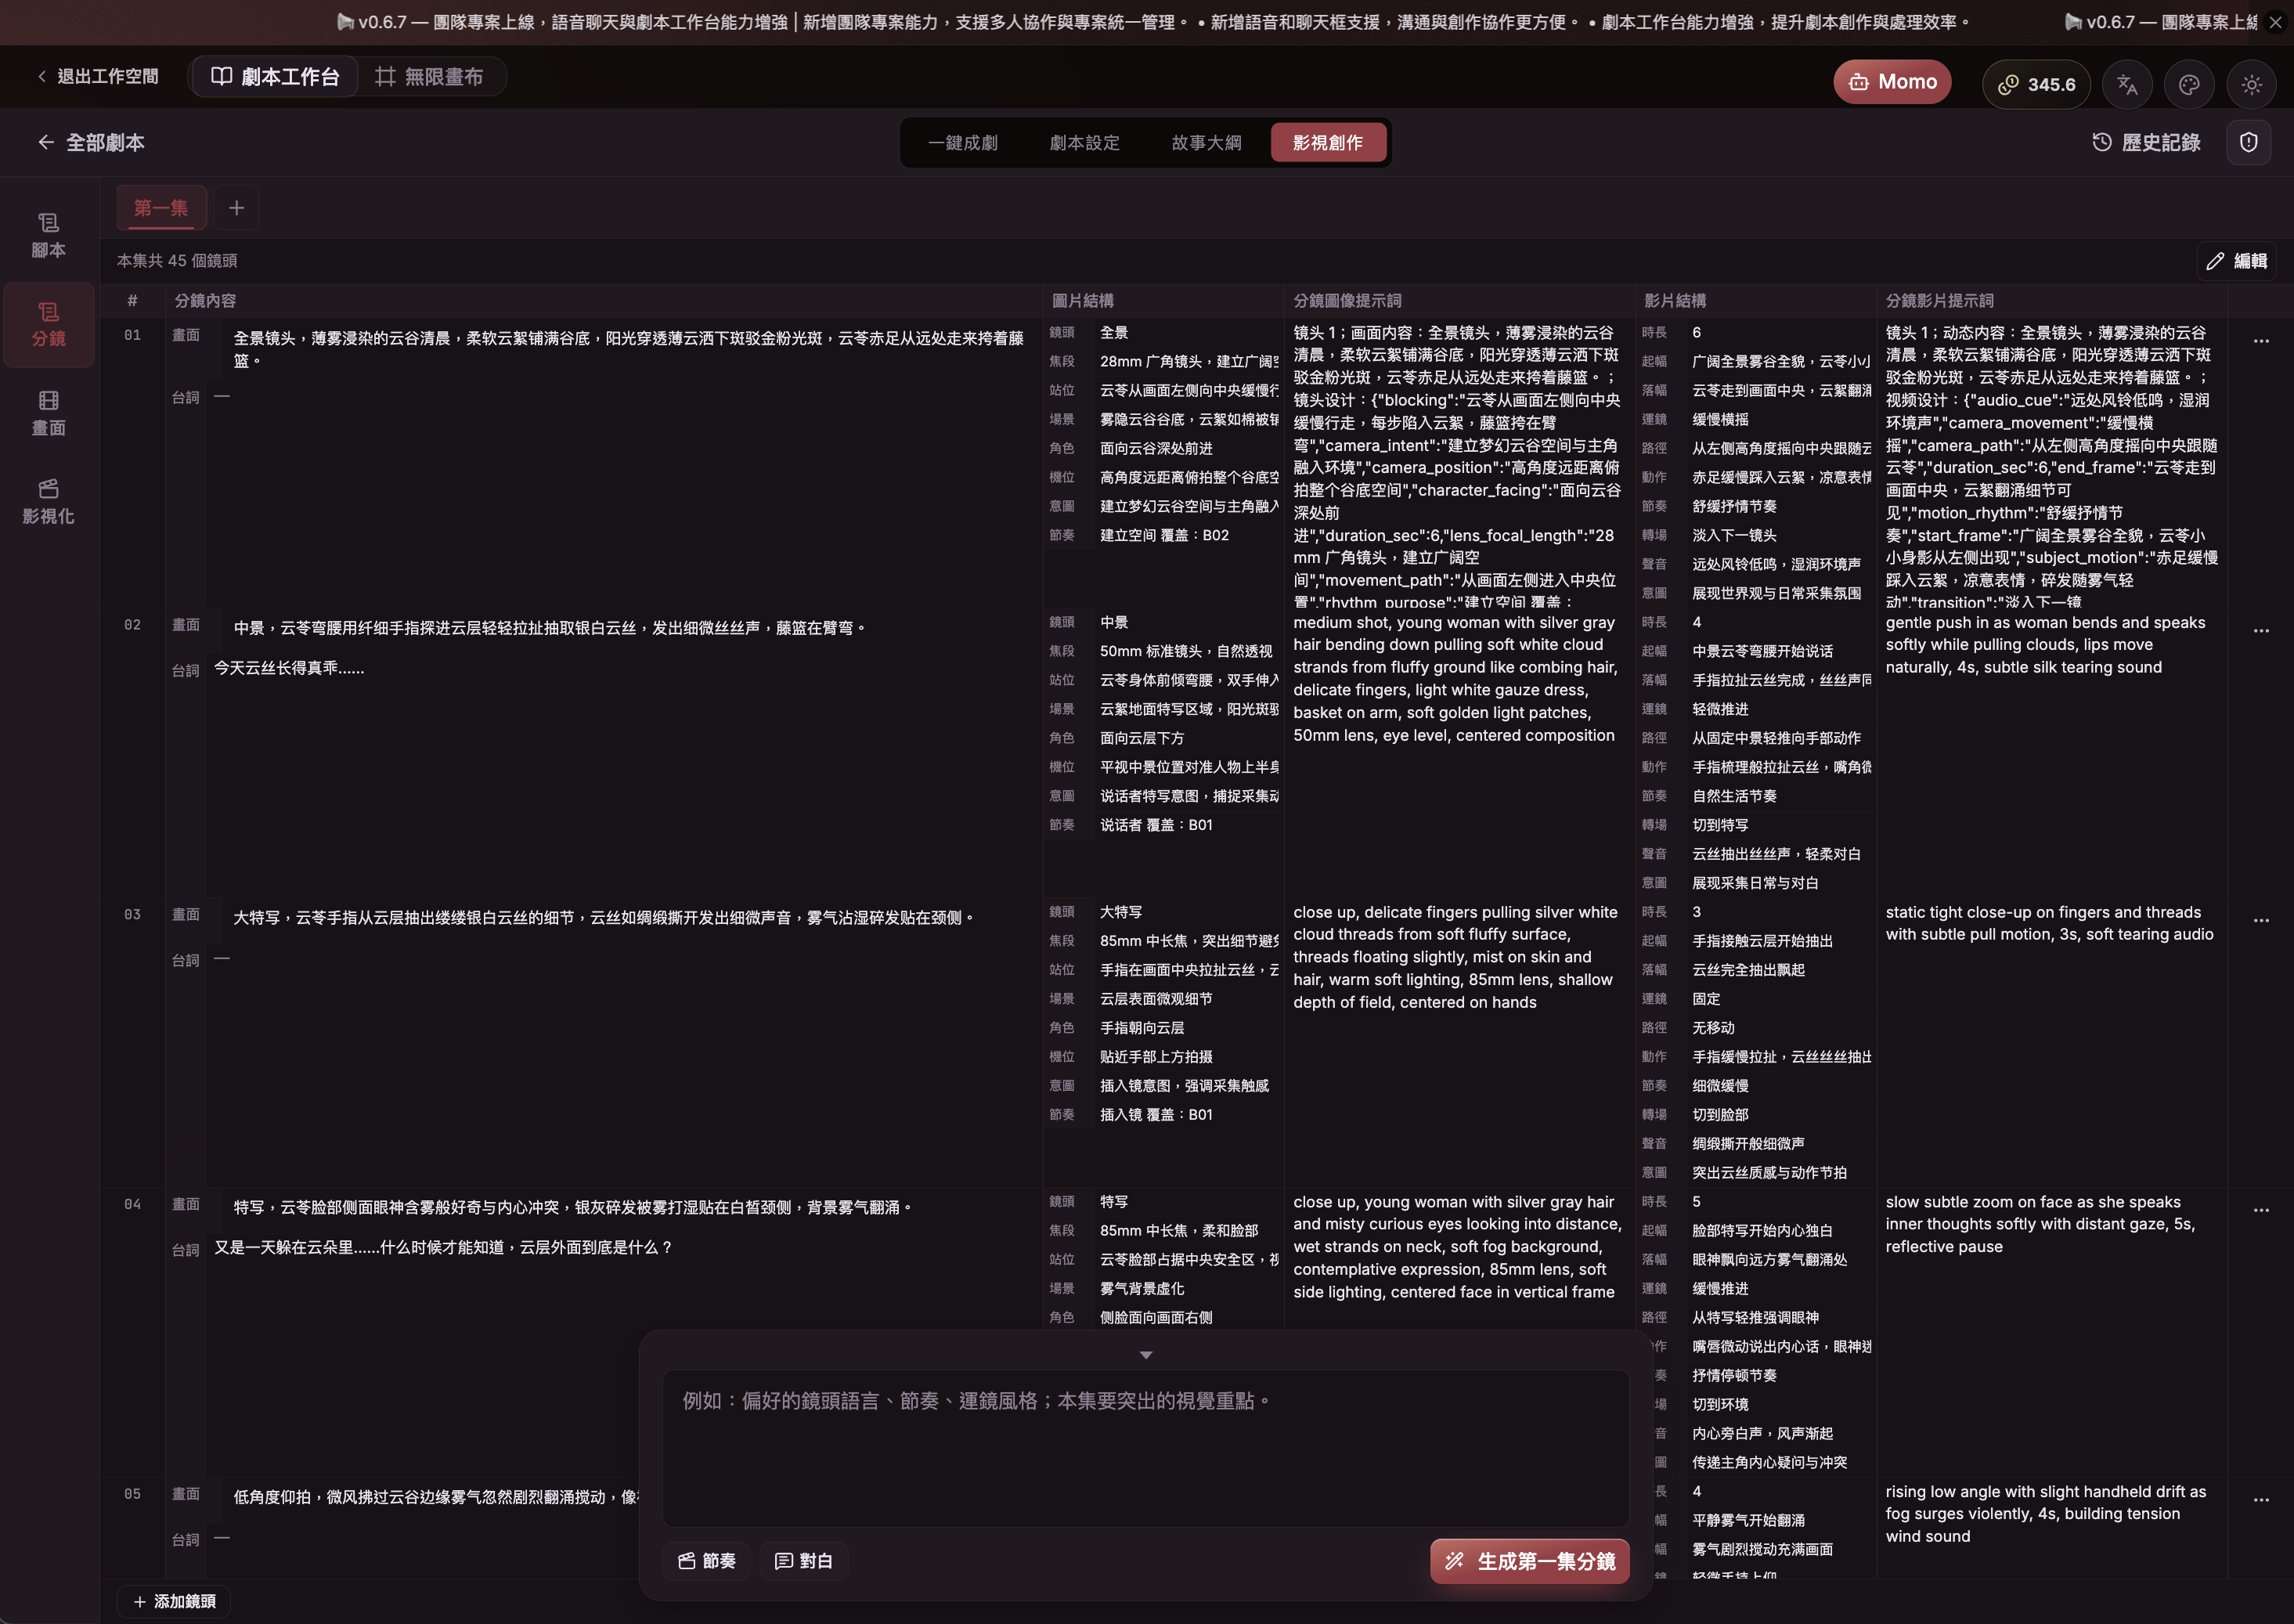
Task: Select the 故事大綱 tab
Action: click(x=1206, y=143)
